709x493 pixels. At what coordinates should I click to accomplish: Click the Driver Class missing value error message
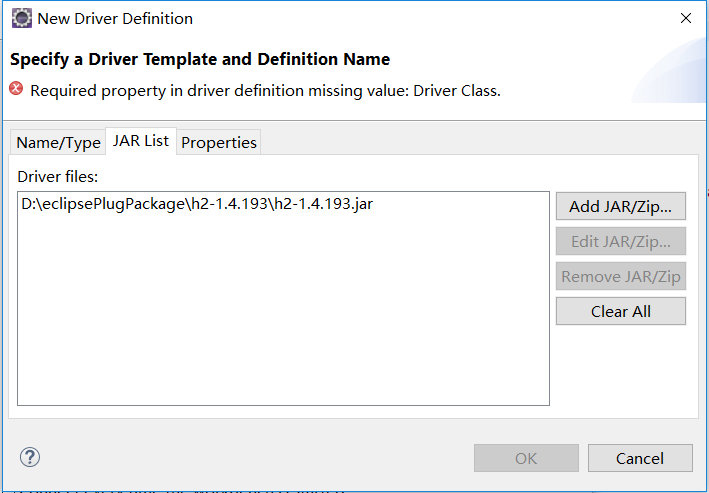[x=265, y=90]
